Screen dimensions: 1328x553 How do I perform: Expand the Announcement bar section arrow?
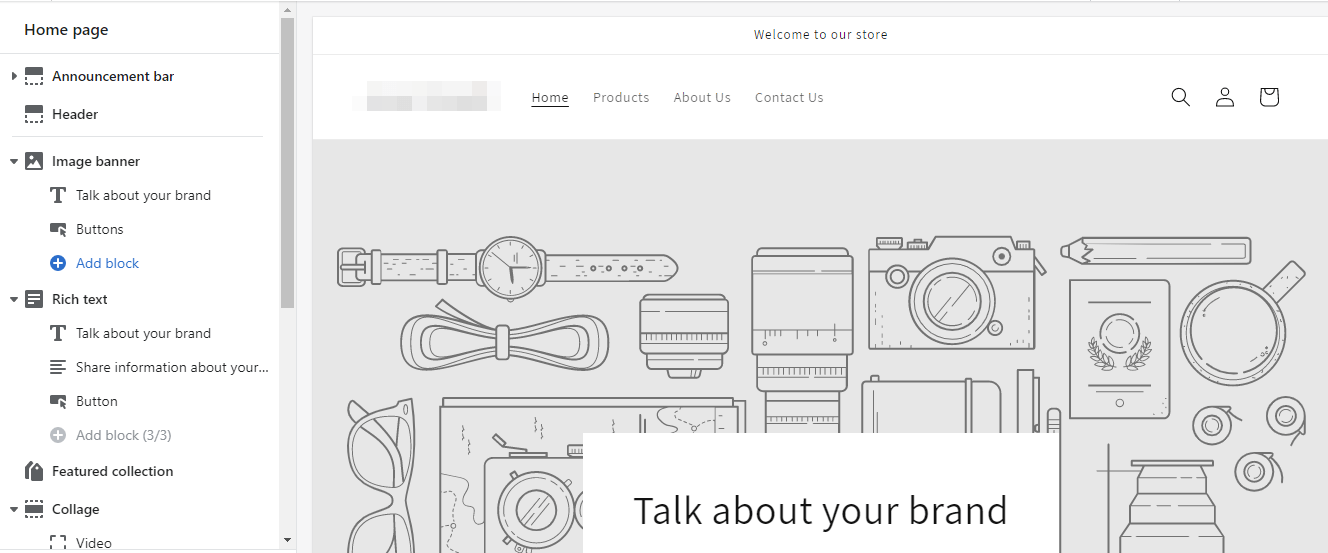coord(14,76)
